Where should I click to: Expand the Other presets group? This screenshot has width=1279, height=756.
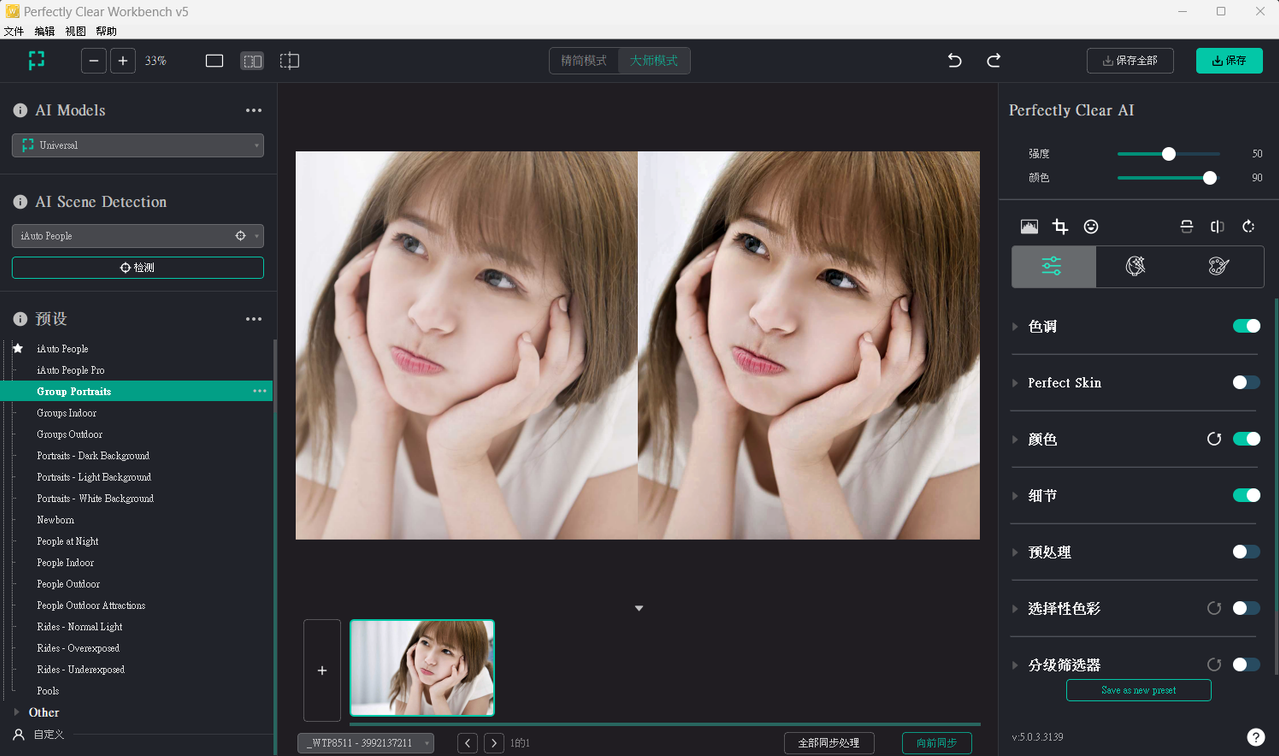pyautogui.click(x=16, y=712)
